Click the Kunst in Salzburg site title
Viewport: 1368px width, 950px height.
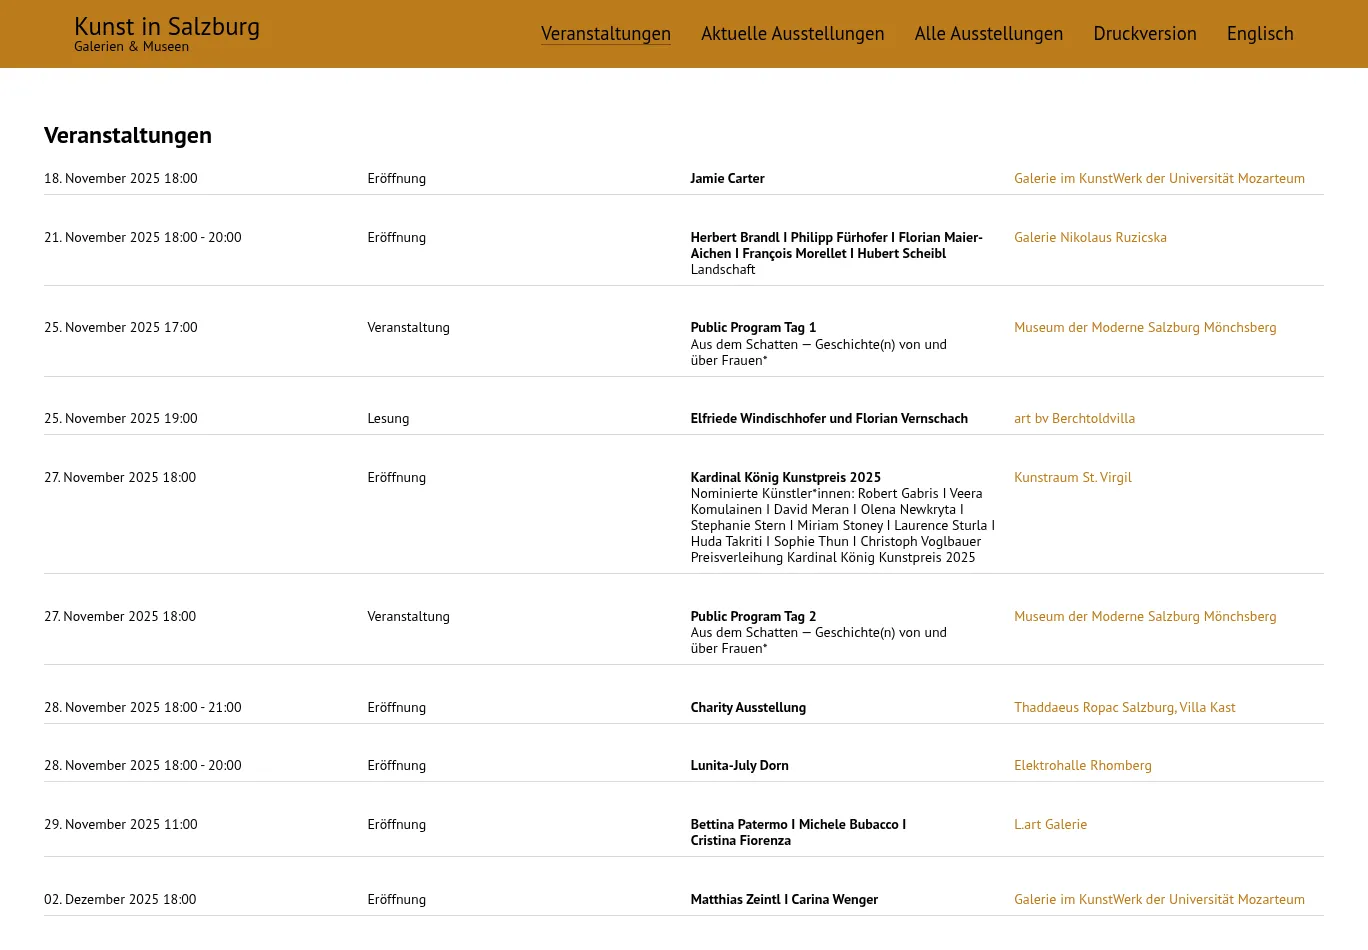click(x=167, y=27)
